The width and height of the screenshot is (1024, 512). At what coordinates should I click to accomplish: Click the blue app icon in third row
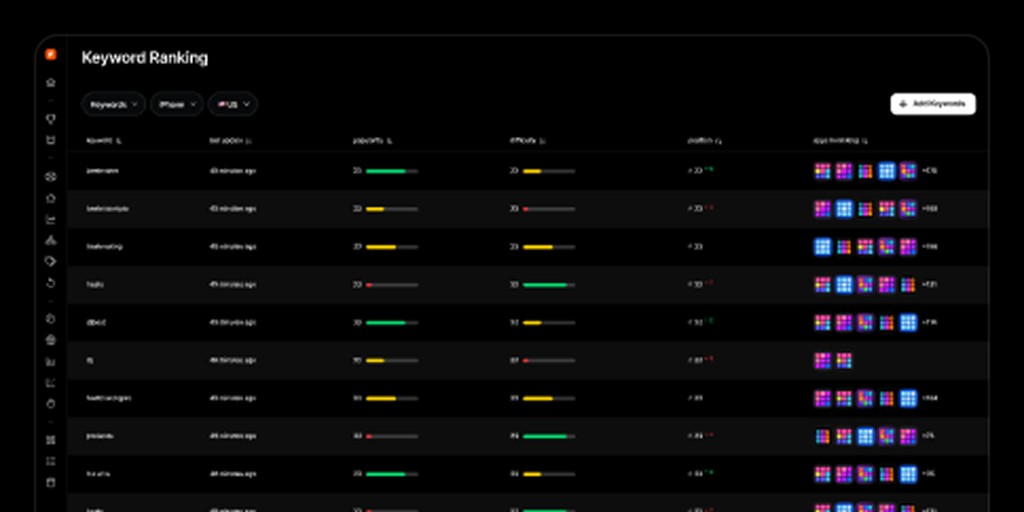(x=823, y=246)
